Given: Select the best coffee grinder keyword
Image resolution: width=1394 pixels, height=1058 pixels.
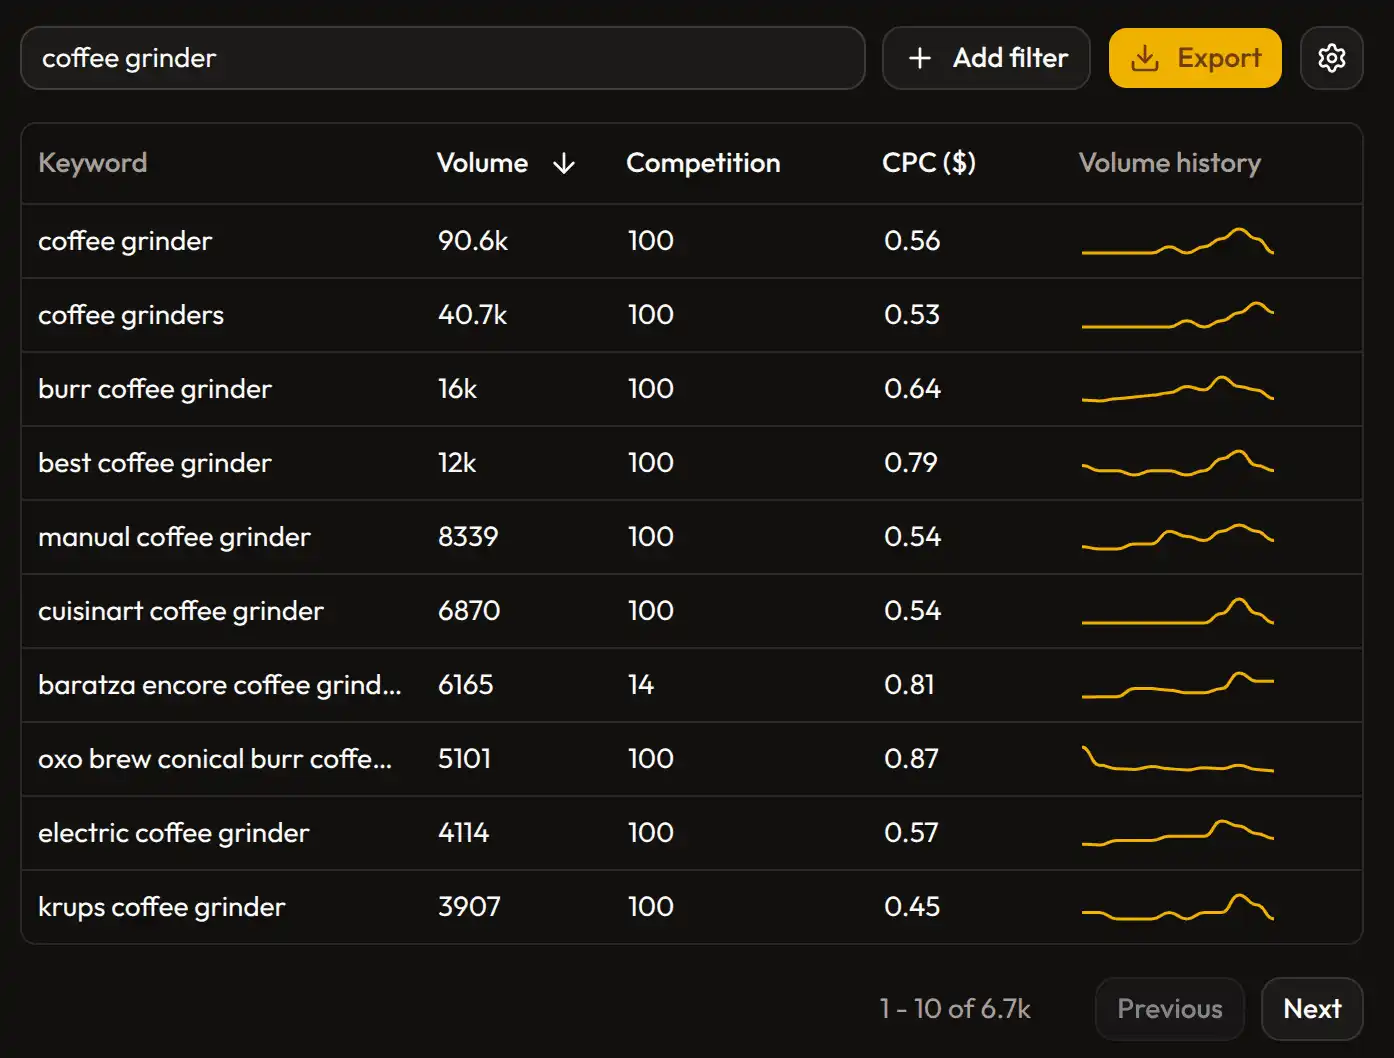Looking at the screenshot, I should coord(154,463).
